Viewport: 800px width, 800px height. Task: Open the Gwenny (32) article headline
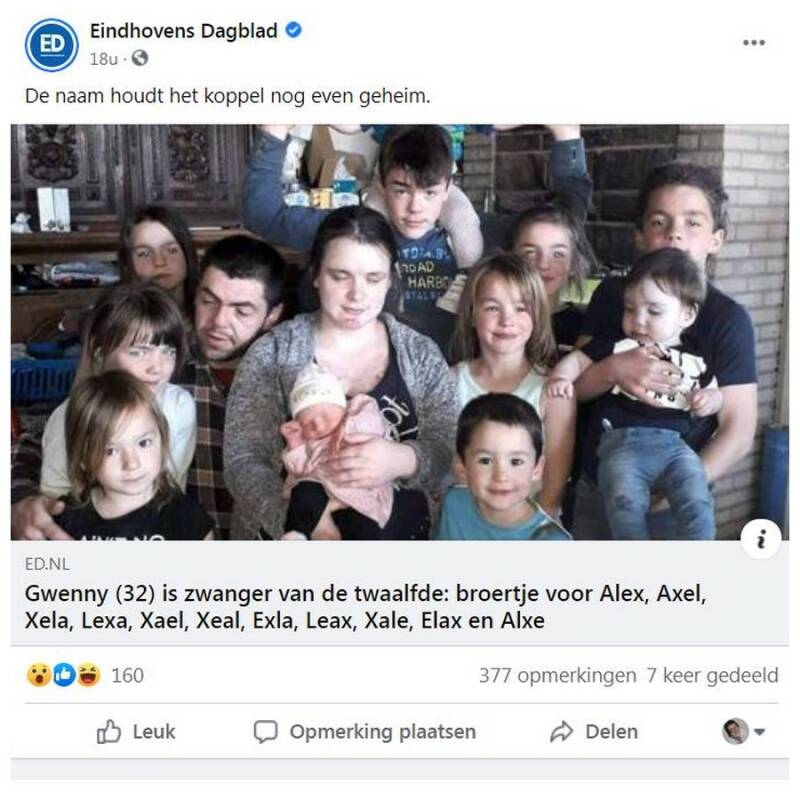tap(365, 607)
